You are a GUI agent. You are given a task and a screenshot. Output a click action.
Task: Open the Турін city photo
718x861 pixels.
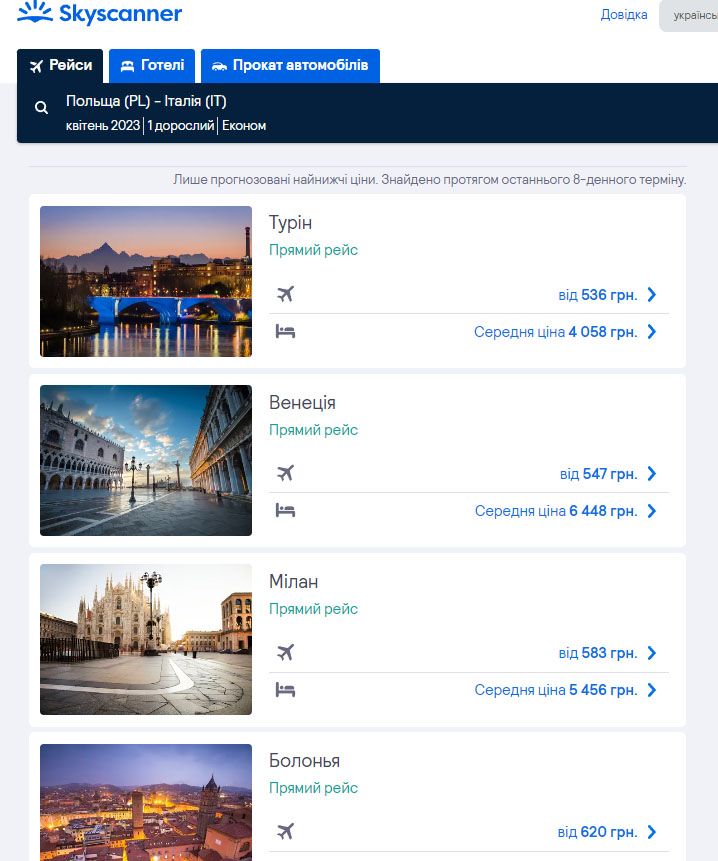tap(146, 281)
